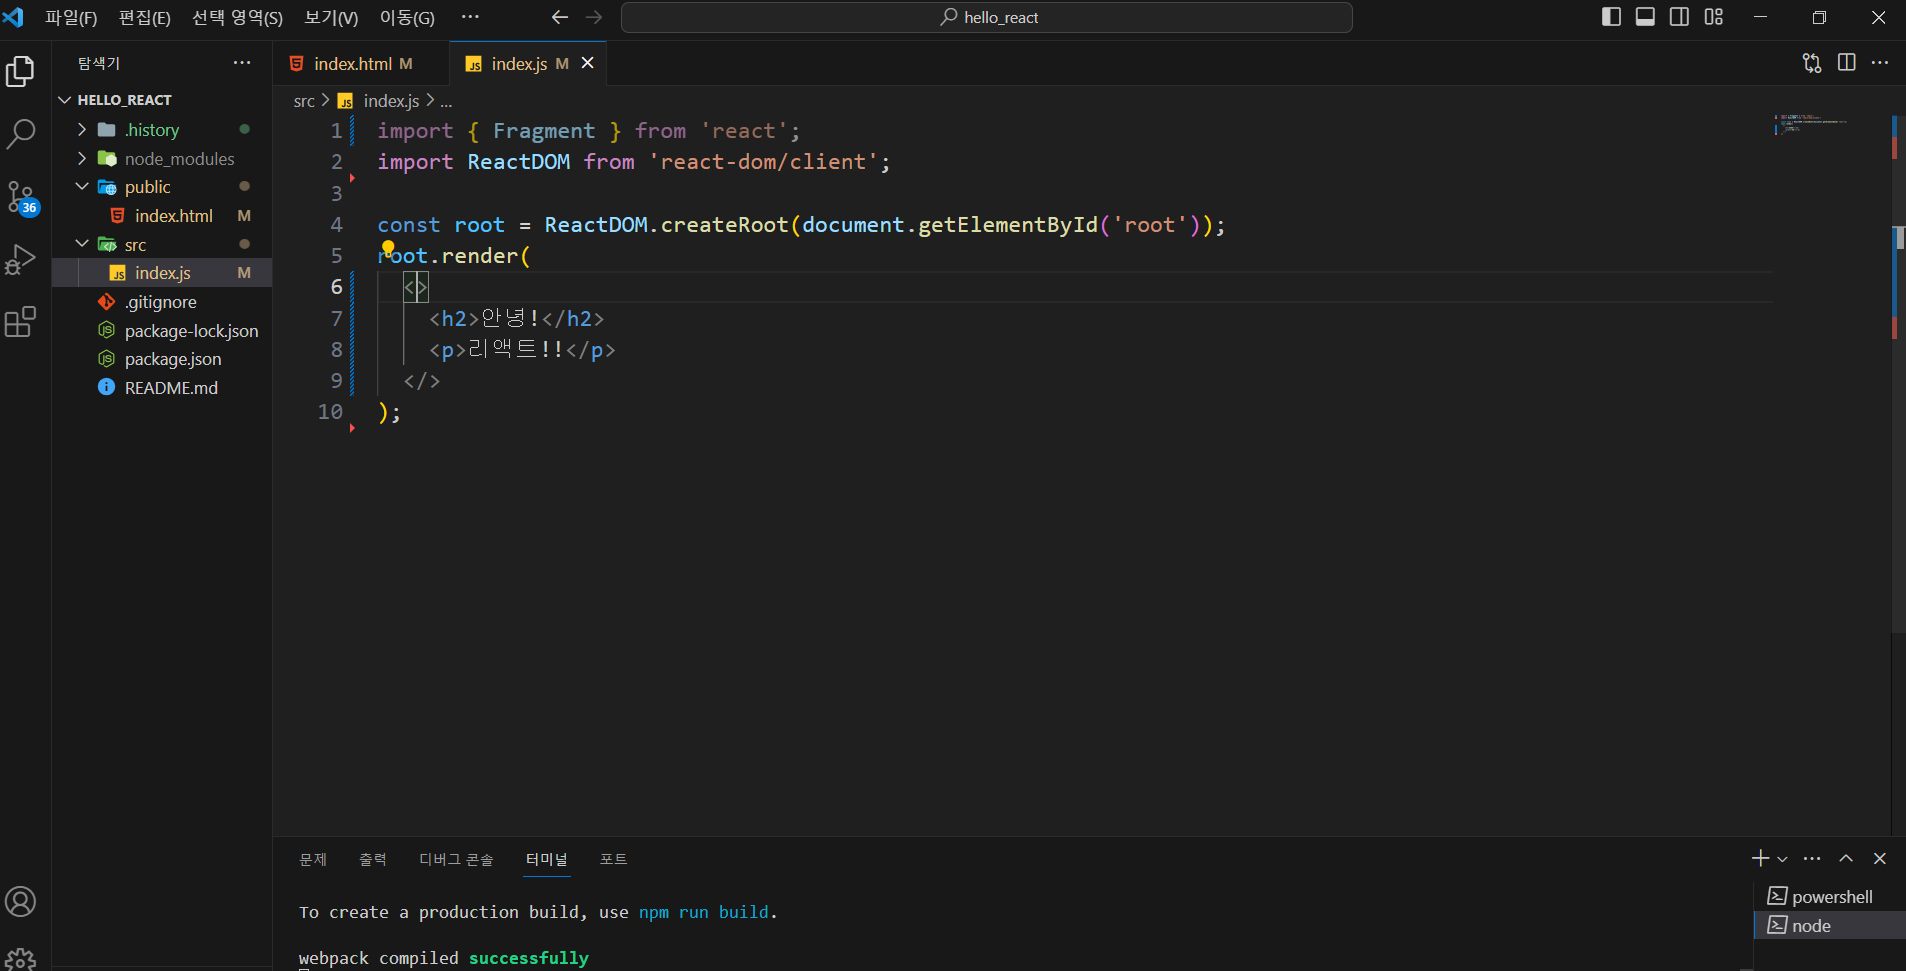This screenshot has width=1906, height=971.
Task: Click the editor vertical scrollbar
Action: [x=1898, y=375]
